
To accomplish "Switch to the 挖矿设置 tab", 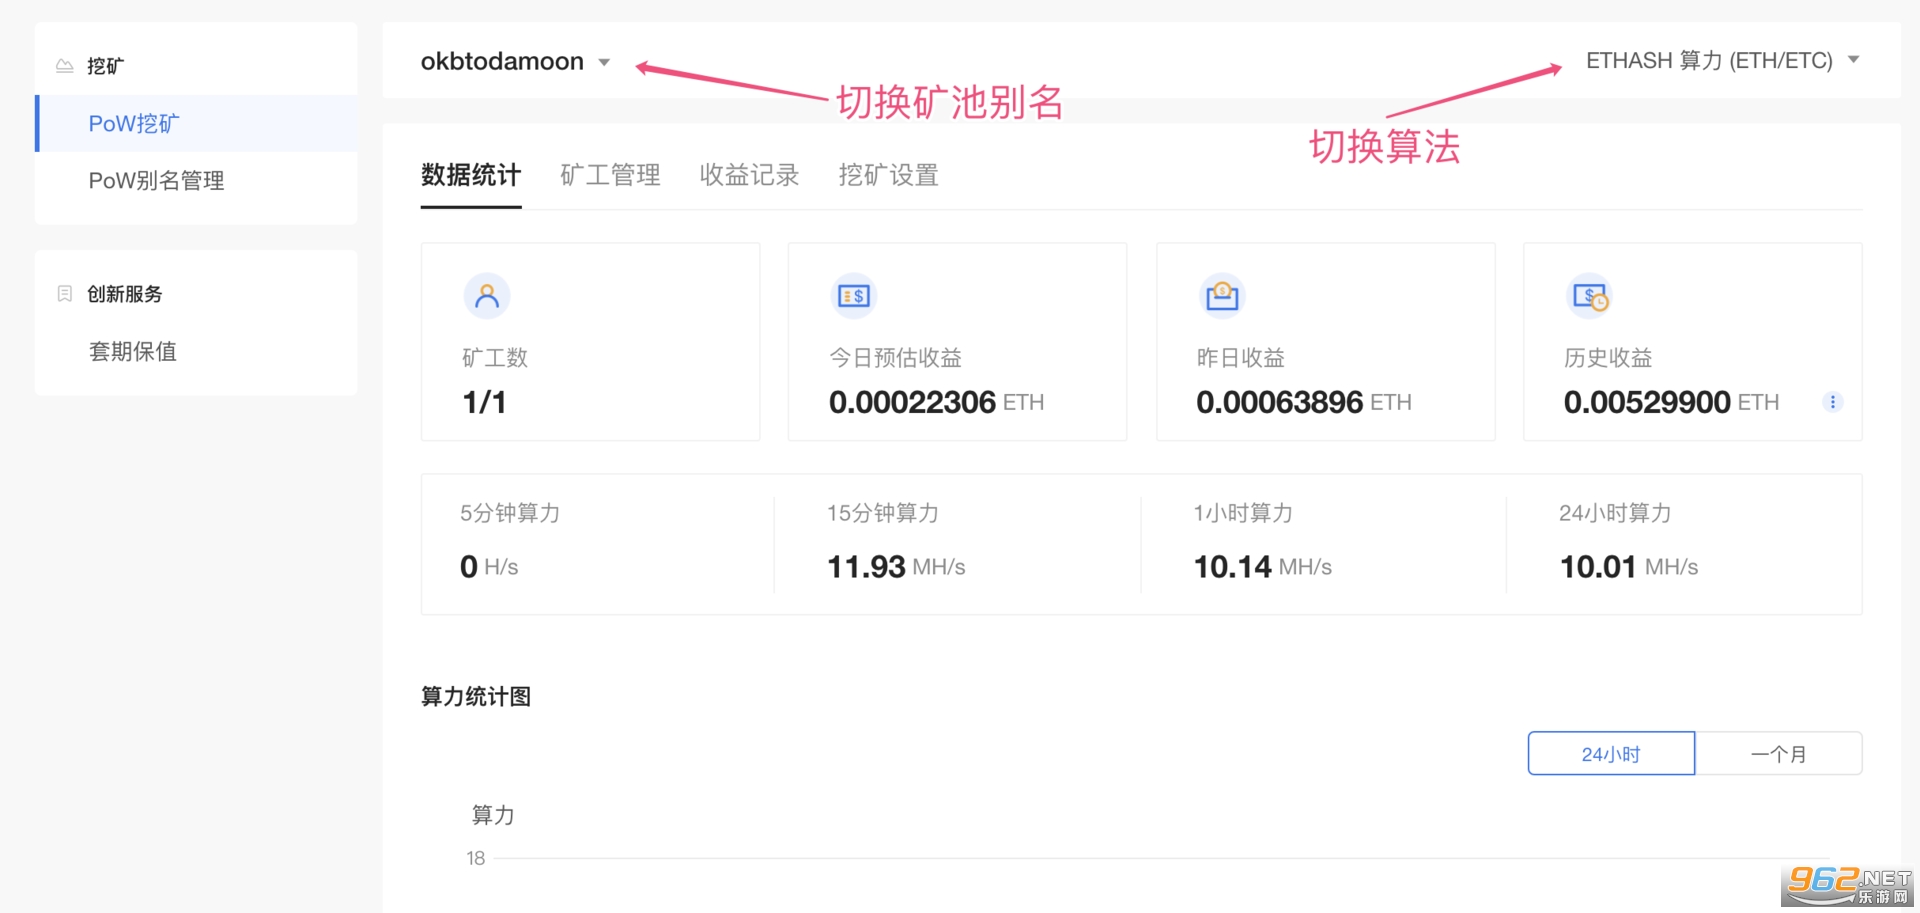I will 888,176.
